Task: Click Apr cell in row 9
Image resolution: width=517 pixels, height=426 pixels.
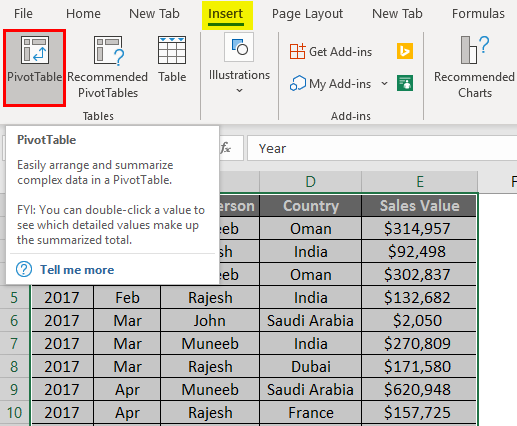Action: [127, 389]
